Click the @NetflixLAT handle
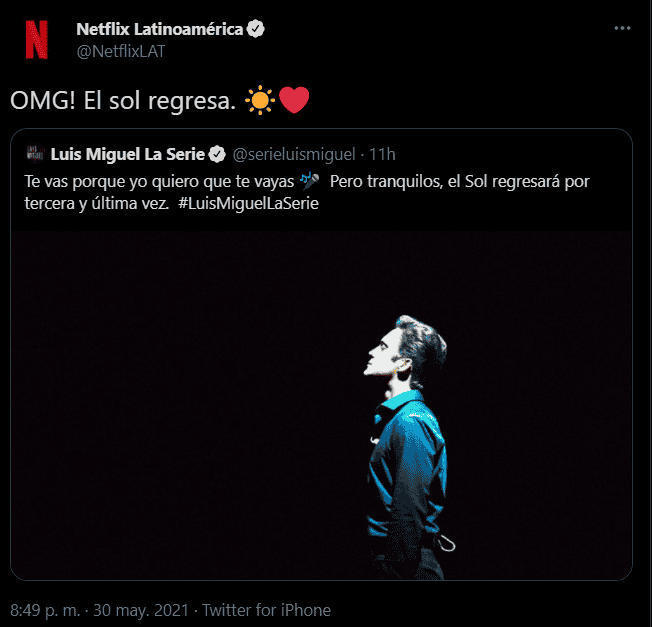 (119, 49)
